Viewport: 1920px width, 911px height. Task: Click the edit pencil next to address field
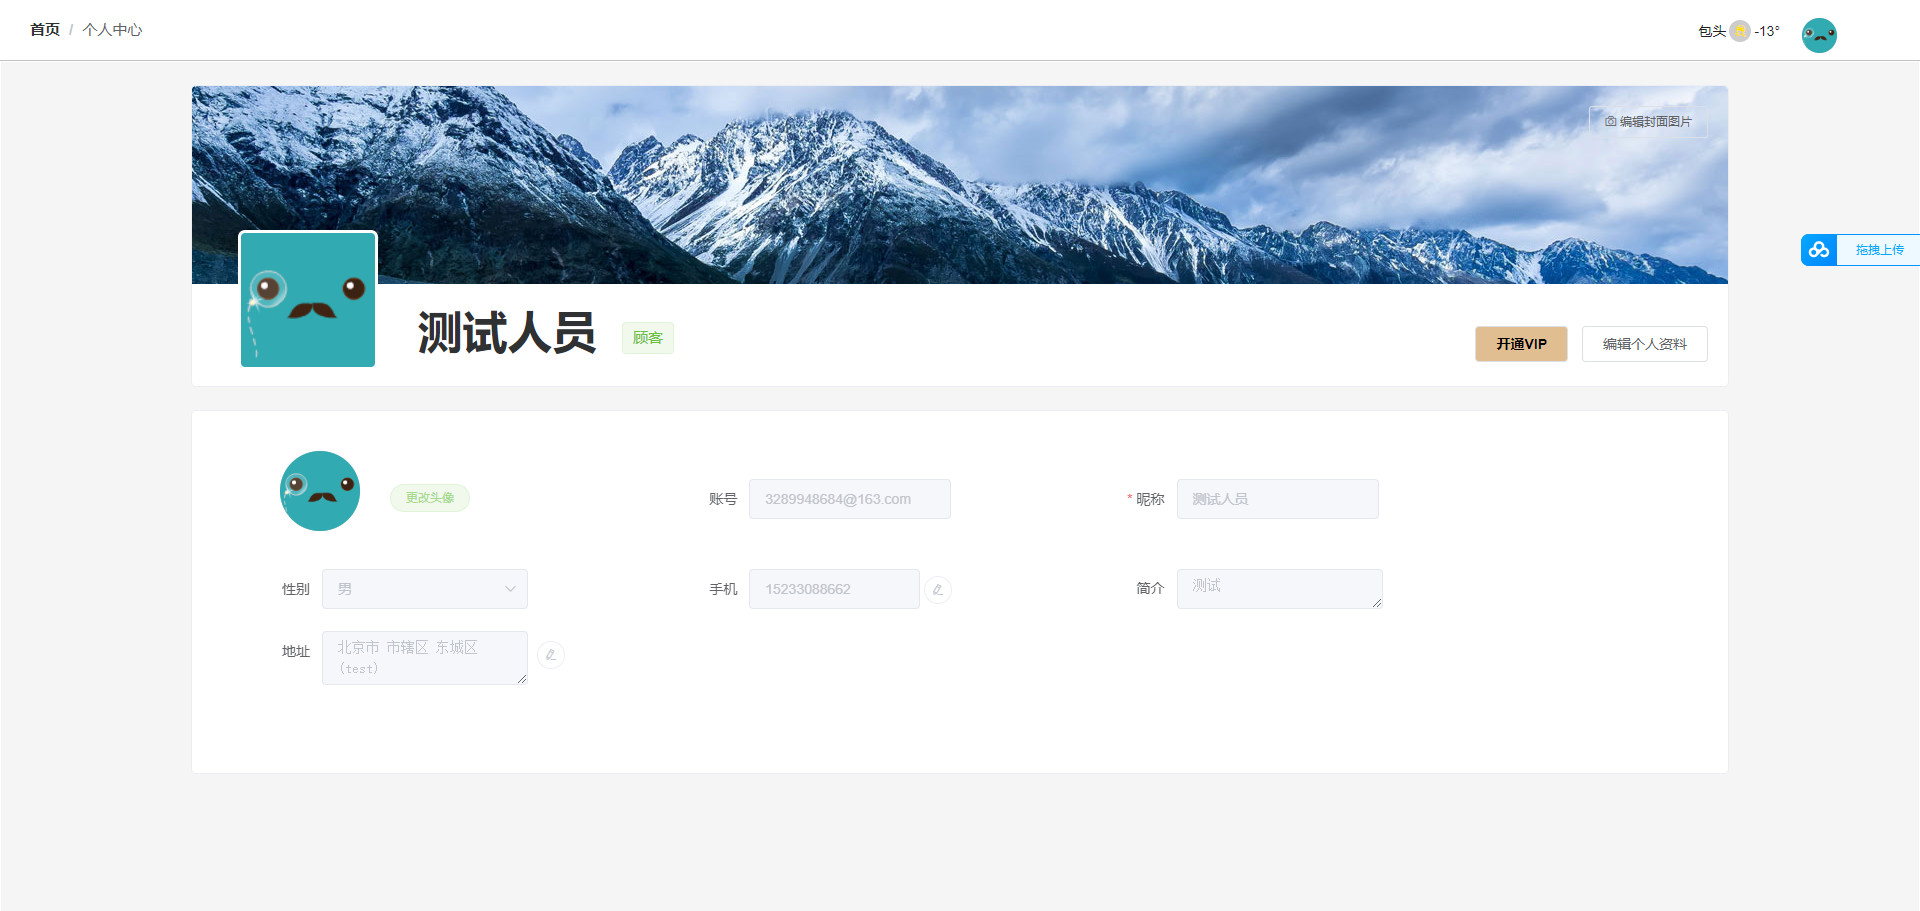click(x=551, y=655)
